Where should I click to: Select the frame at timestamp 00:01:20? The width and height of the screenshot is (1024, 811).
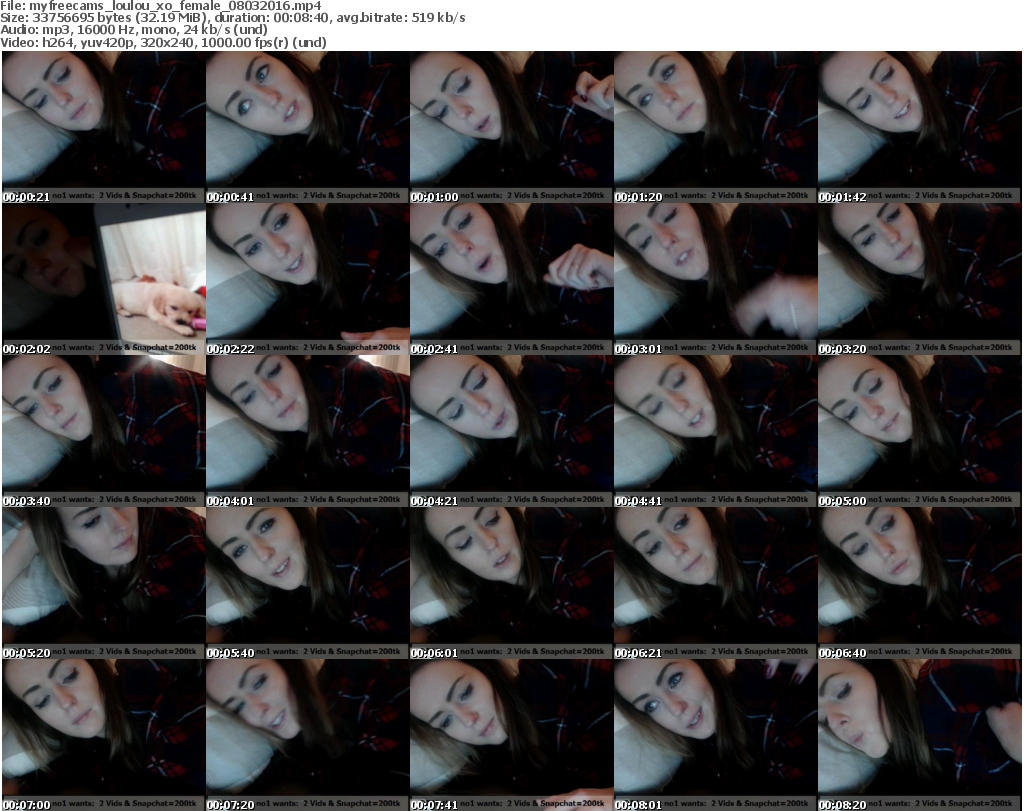pos(715,127)
